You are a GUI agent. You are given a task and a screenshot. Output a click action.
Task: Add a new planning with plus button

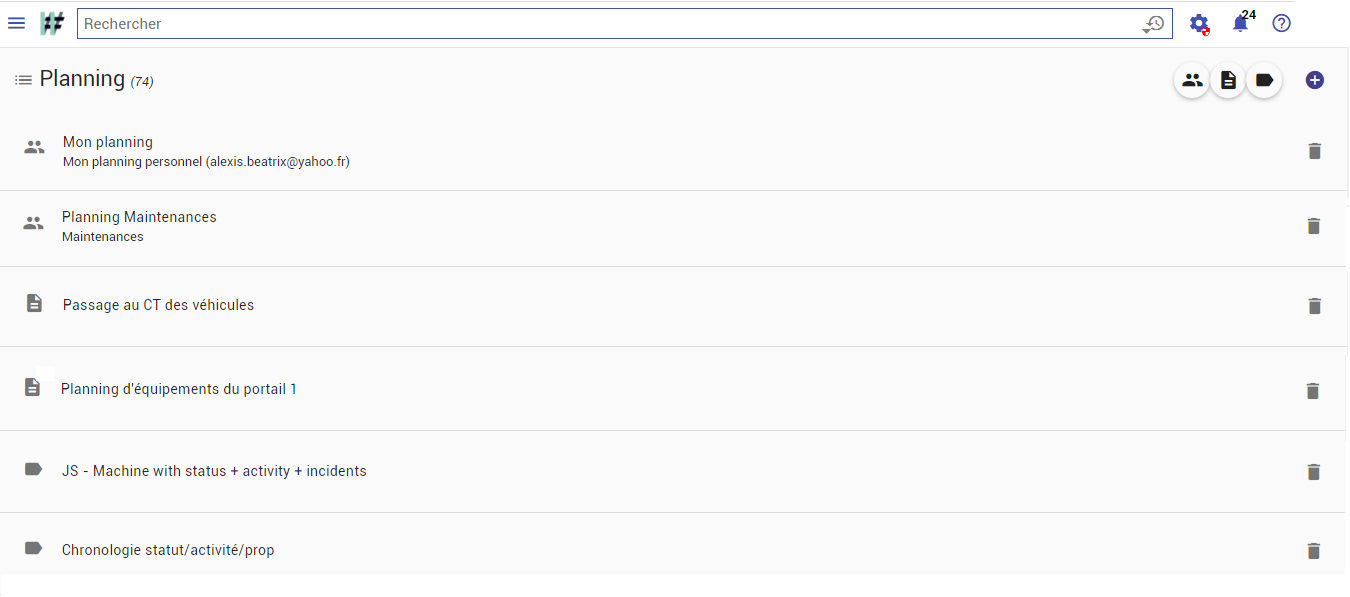1315,80
